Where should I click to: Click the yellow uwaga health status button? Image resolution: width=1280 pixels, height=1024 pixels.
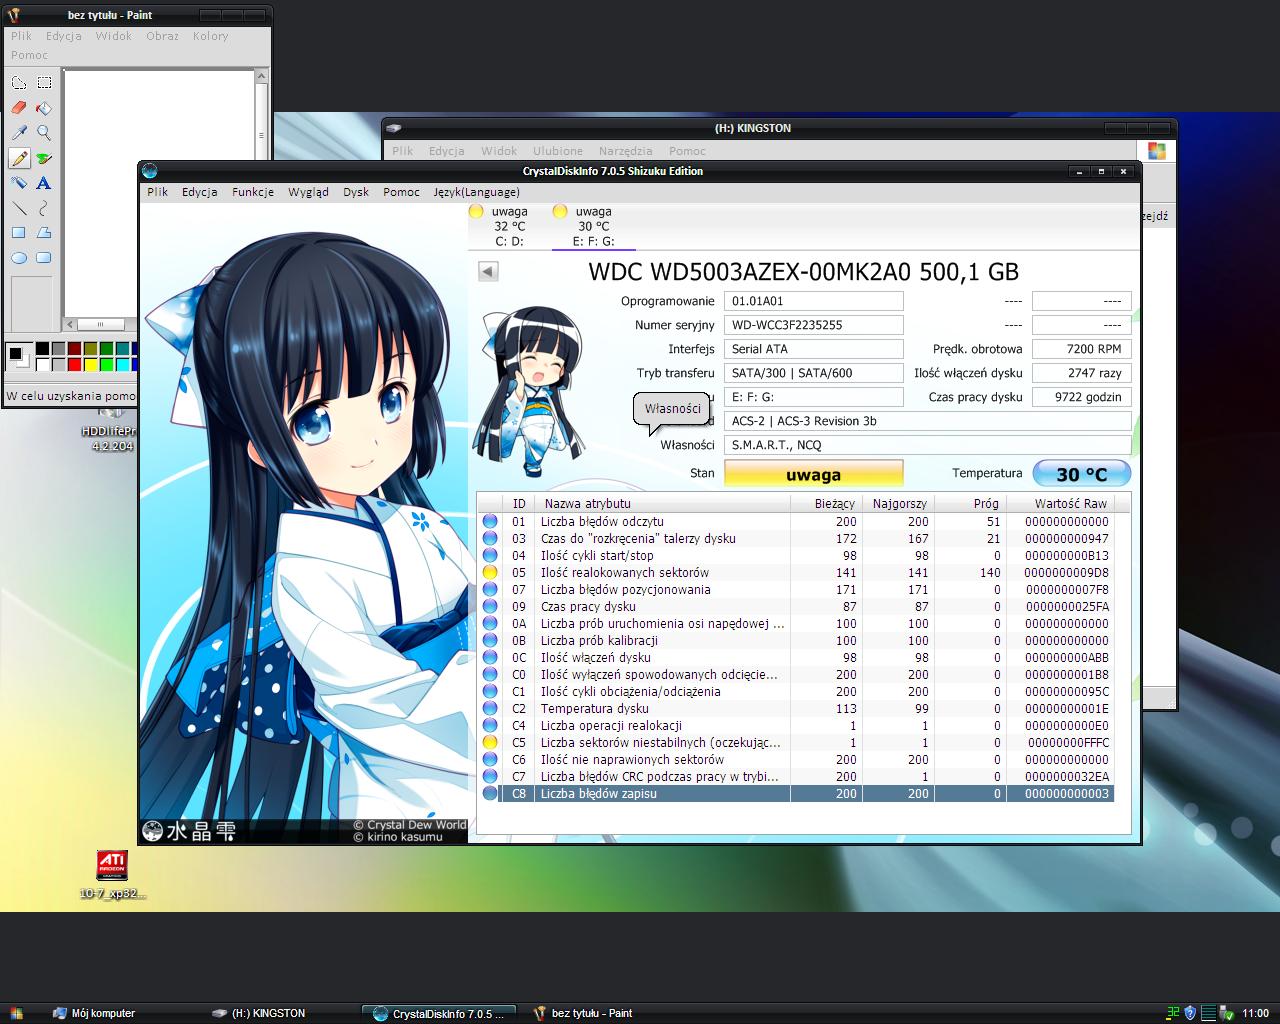813,474
